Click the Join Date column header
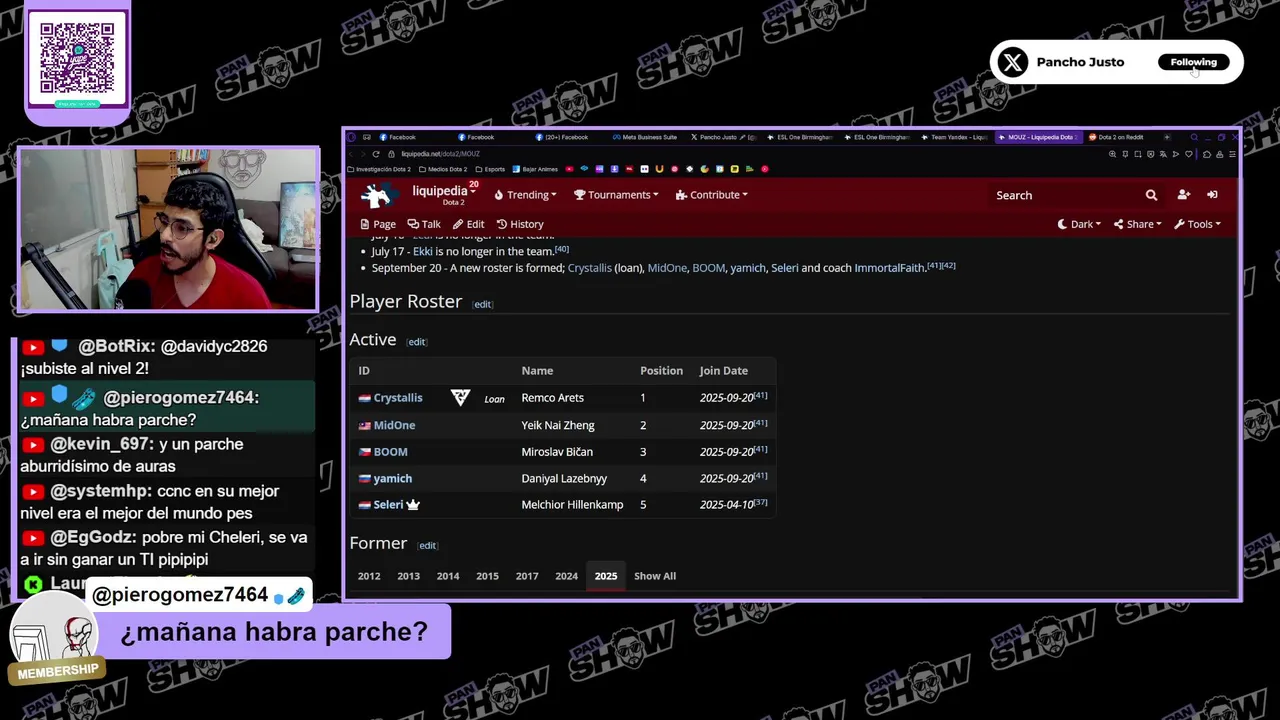The width and height of the screenshot is (1280, 720). (723, 371)
